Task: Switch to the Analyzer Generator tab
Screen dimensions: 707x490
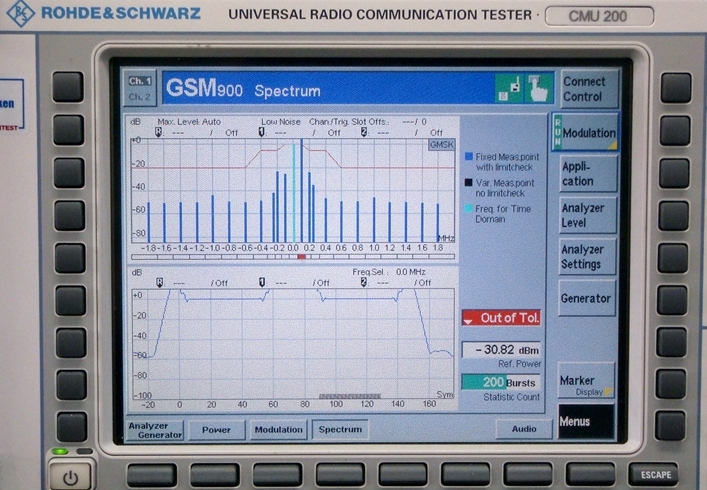Action: pyautogui.click(x=155, y=430)
